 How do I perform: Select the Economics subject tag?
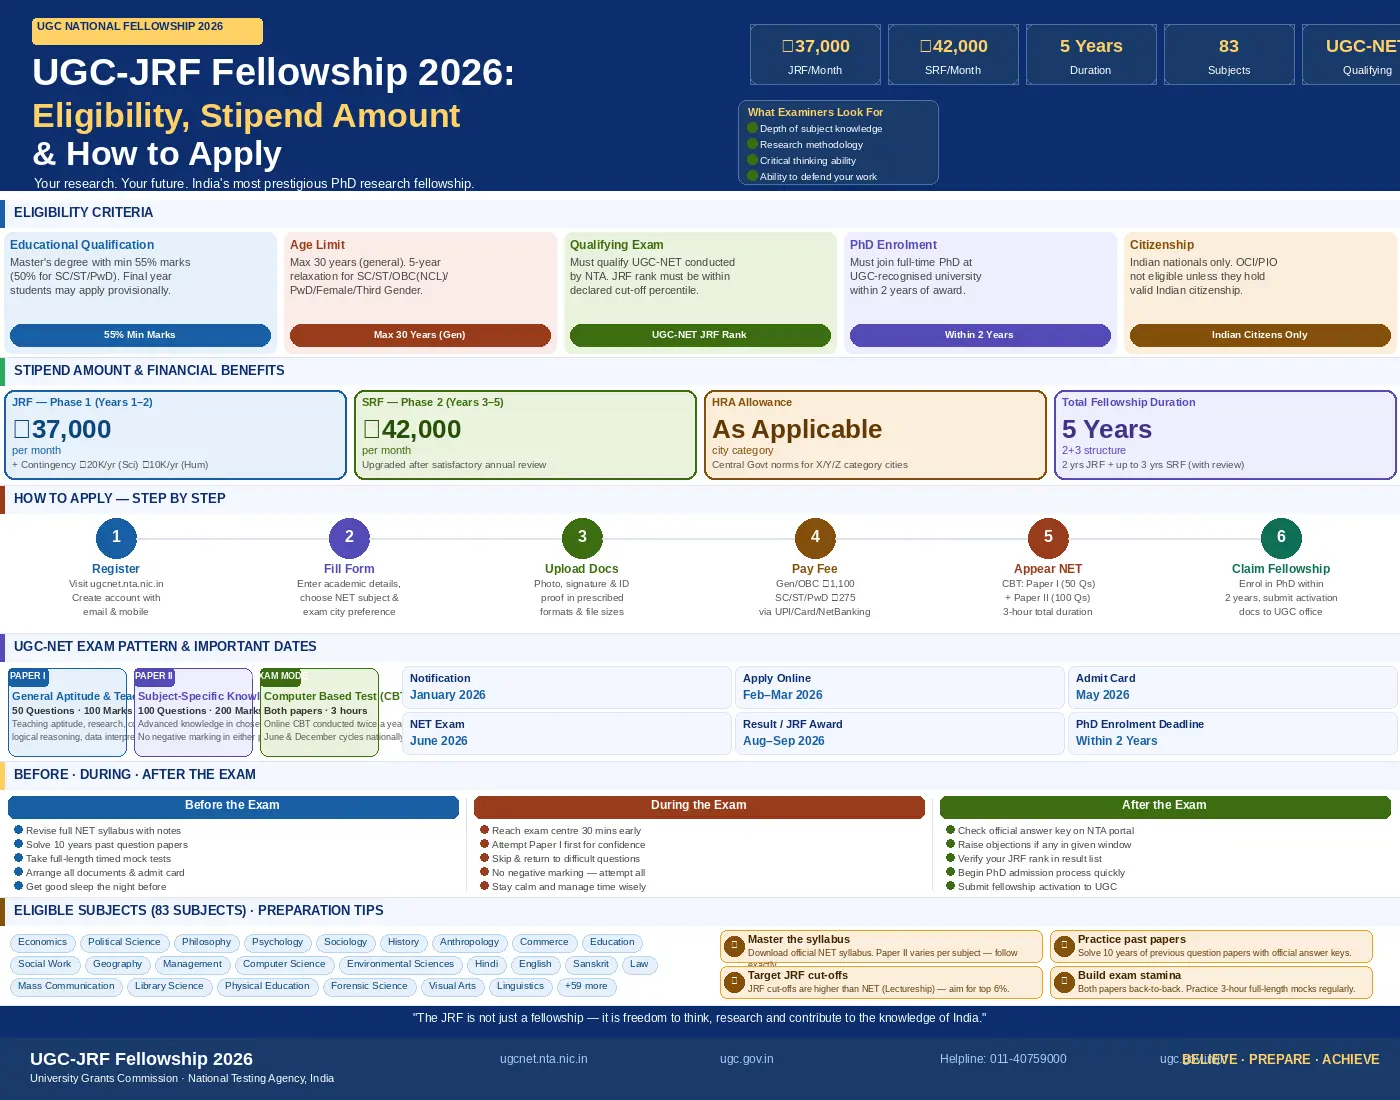click(42, 942)
